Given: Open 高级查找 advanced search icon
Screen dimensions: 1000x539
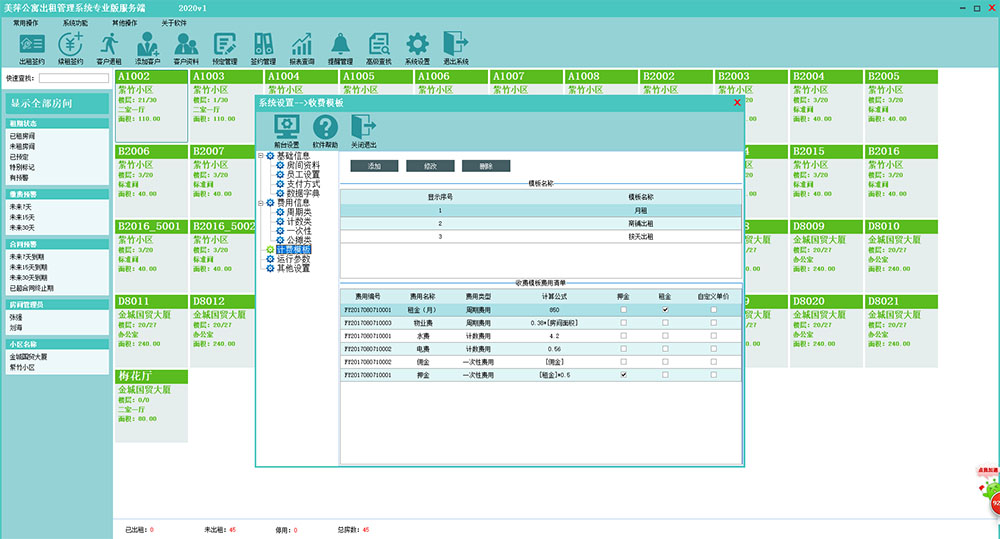Looking at the screenshot, I should click(x=379, y=46).
